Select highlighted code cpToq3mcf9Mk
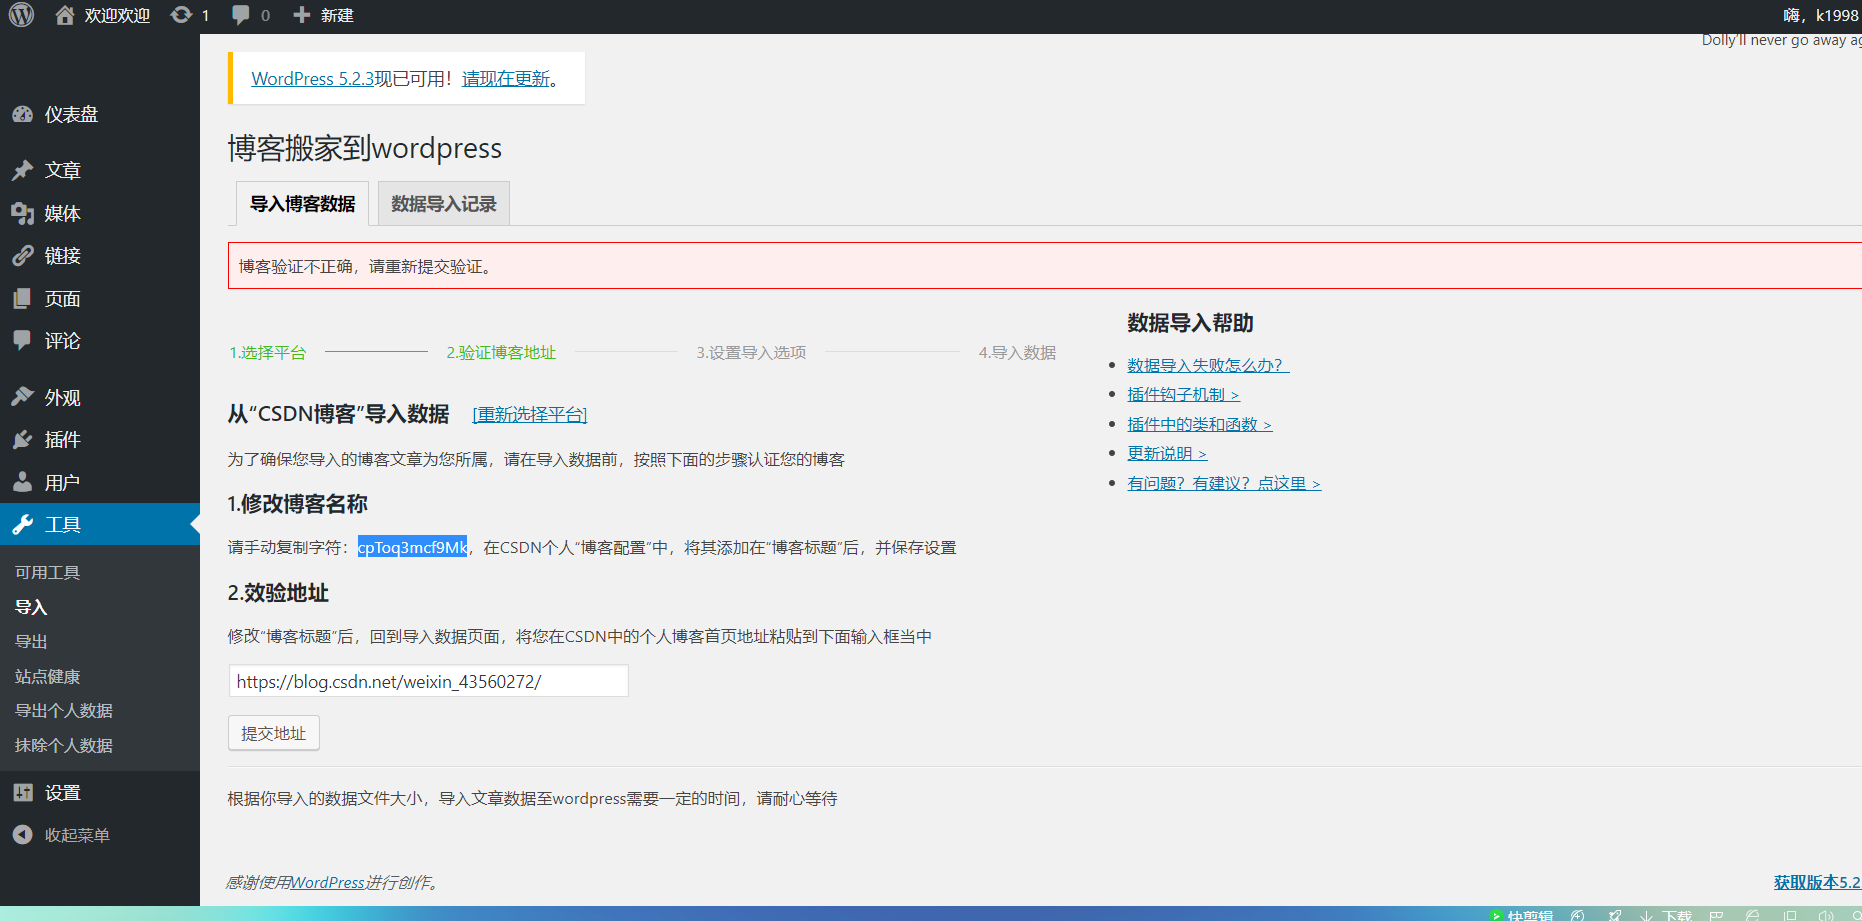 [412, 547]
